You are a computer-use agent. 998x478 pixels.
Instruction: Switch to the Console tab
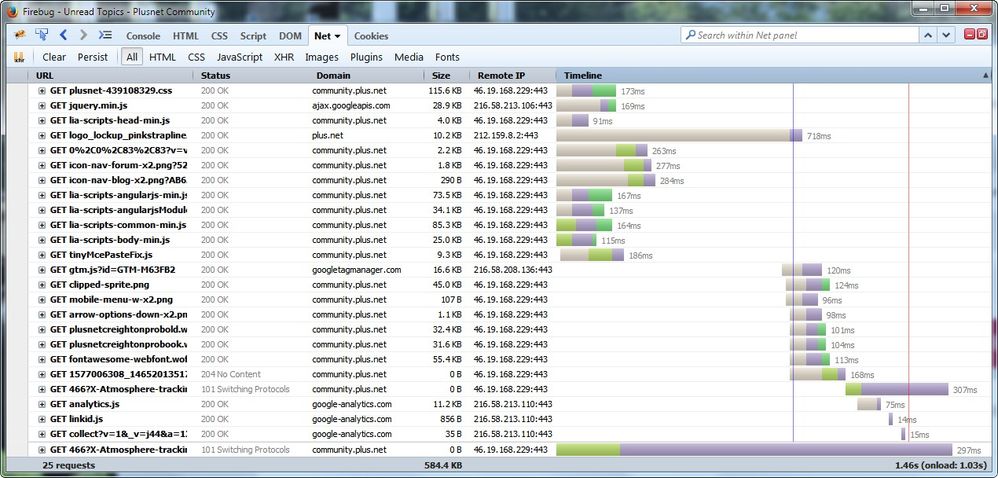(143, 35)
